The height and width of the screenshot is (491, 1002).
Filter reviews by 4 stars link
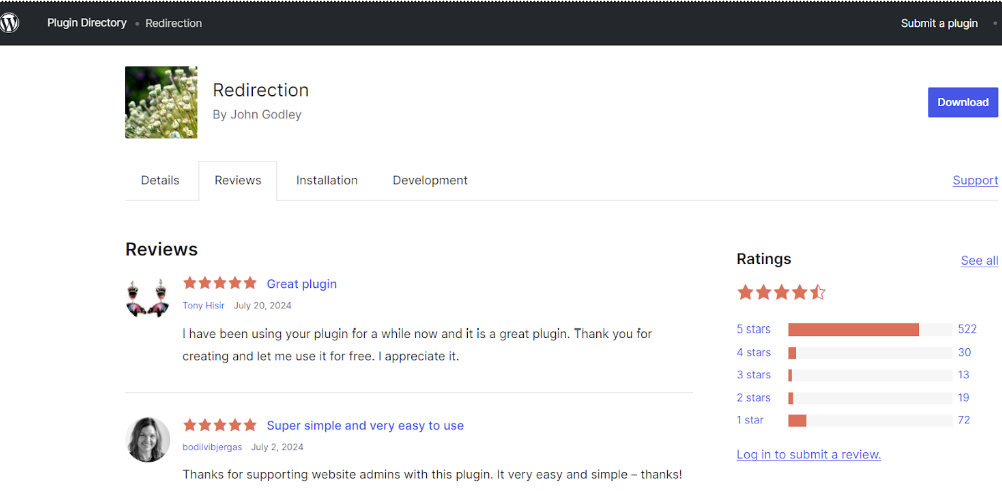point(753,352)
